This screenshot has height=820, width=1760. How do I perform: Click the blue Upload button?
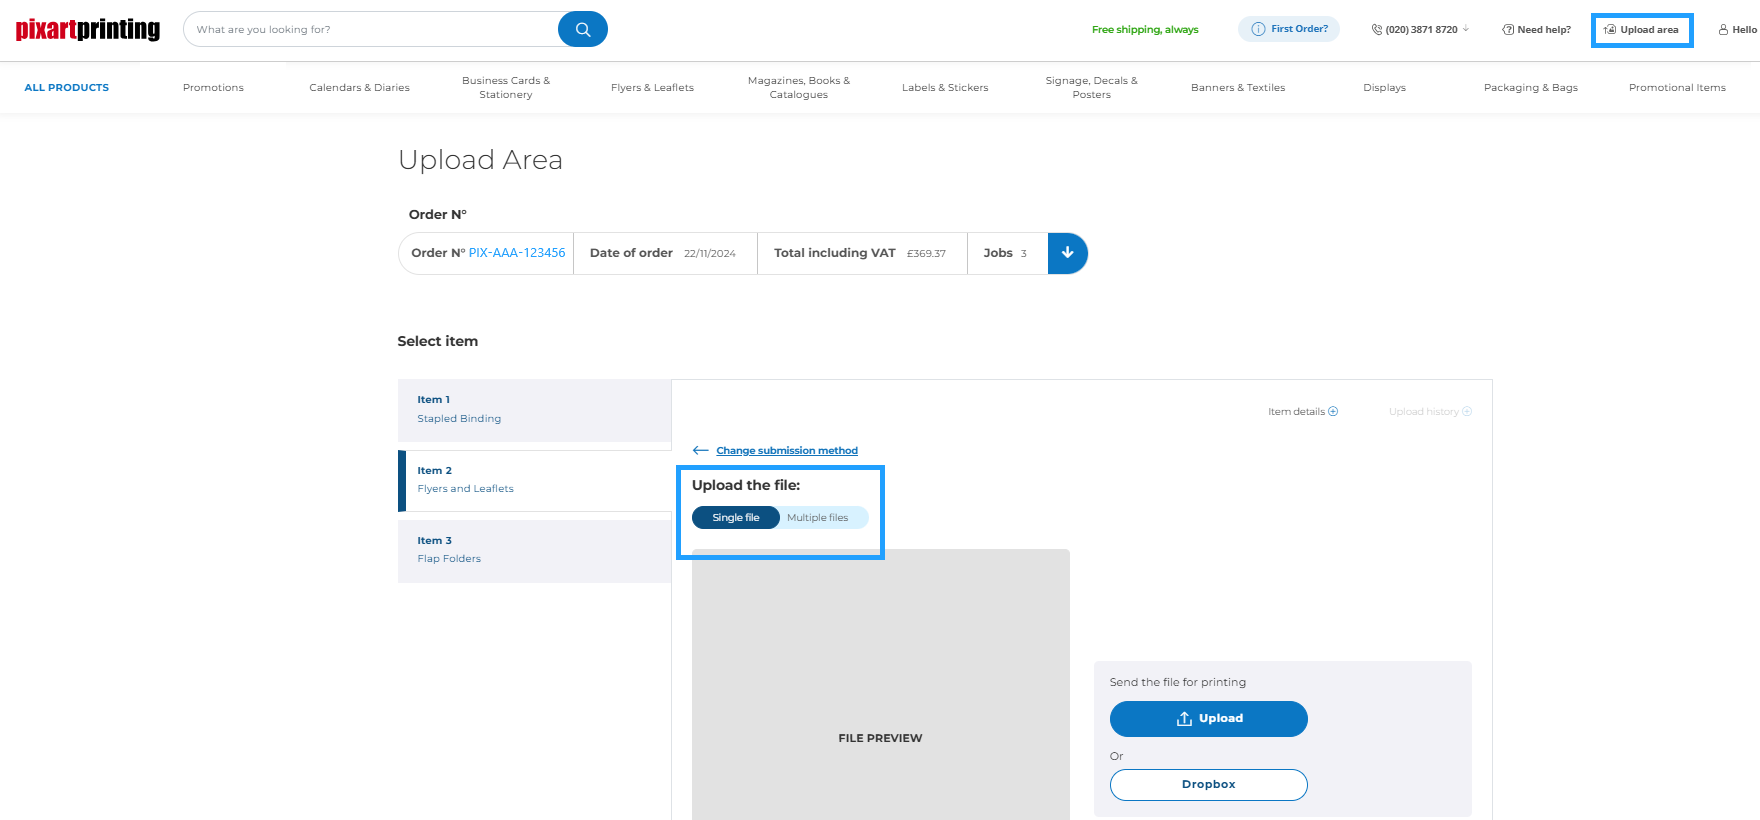tap(1208, 719)
